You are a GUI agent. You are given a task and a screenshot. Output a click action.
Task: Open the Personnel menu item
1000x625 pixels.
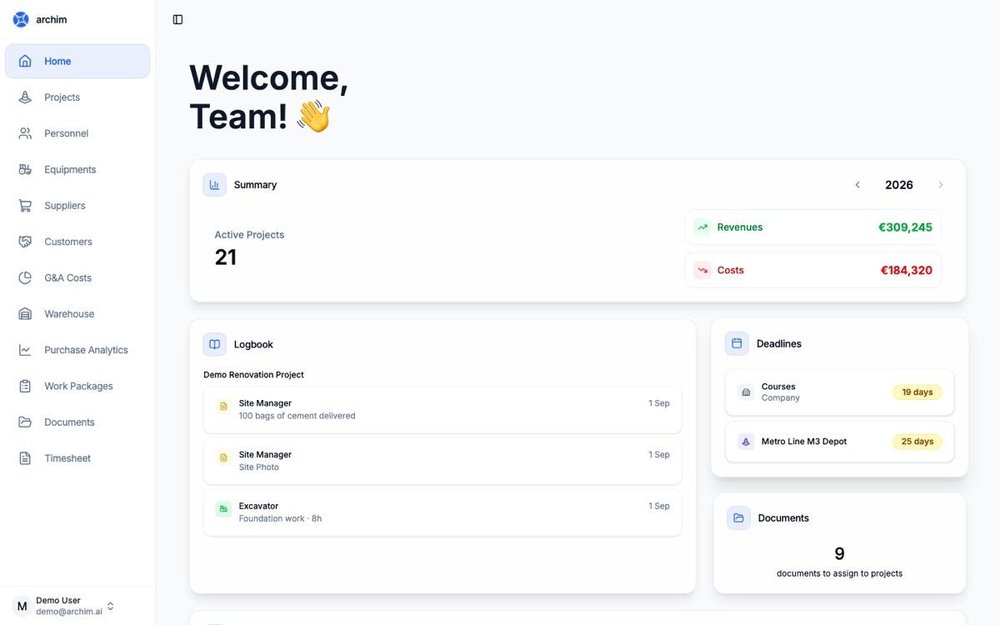tap(77, 133)
